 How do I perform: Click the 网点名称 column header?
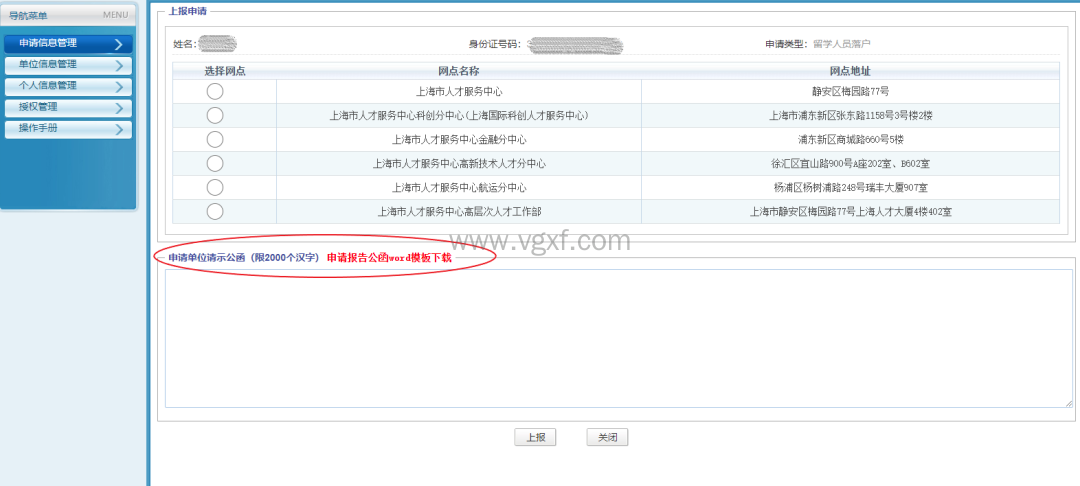click(458, 71)
